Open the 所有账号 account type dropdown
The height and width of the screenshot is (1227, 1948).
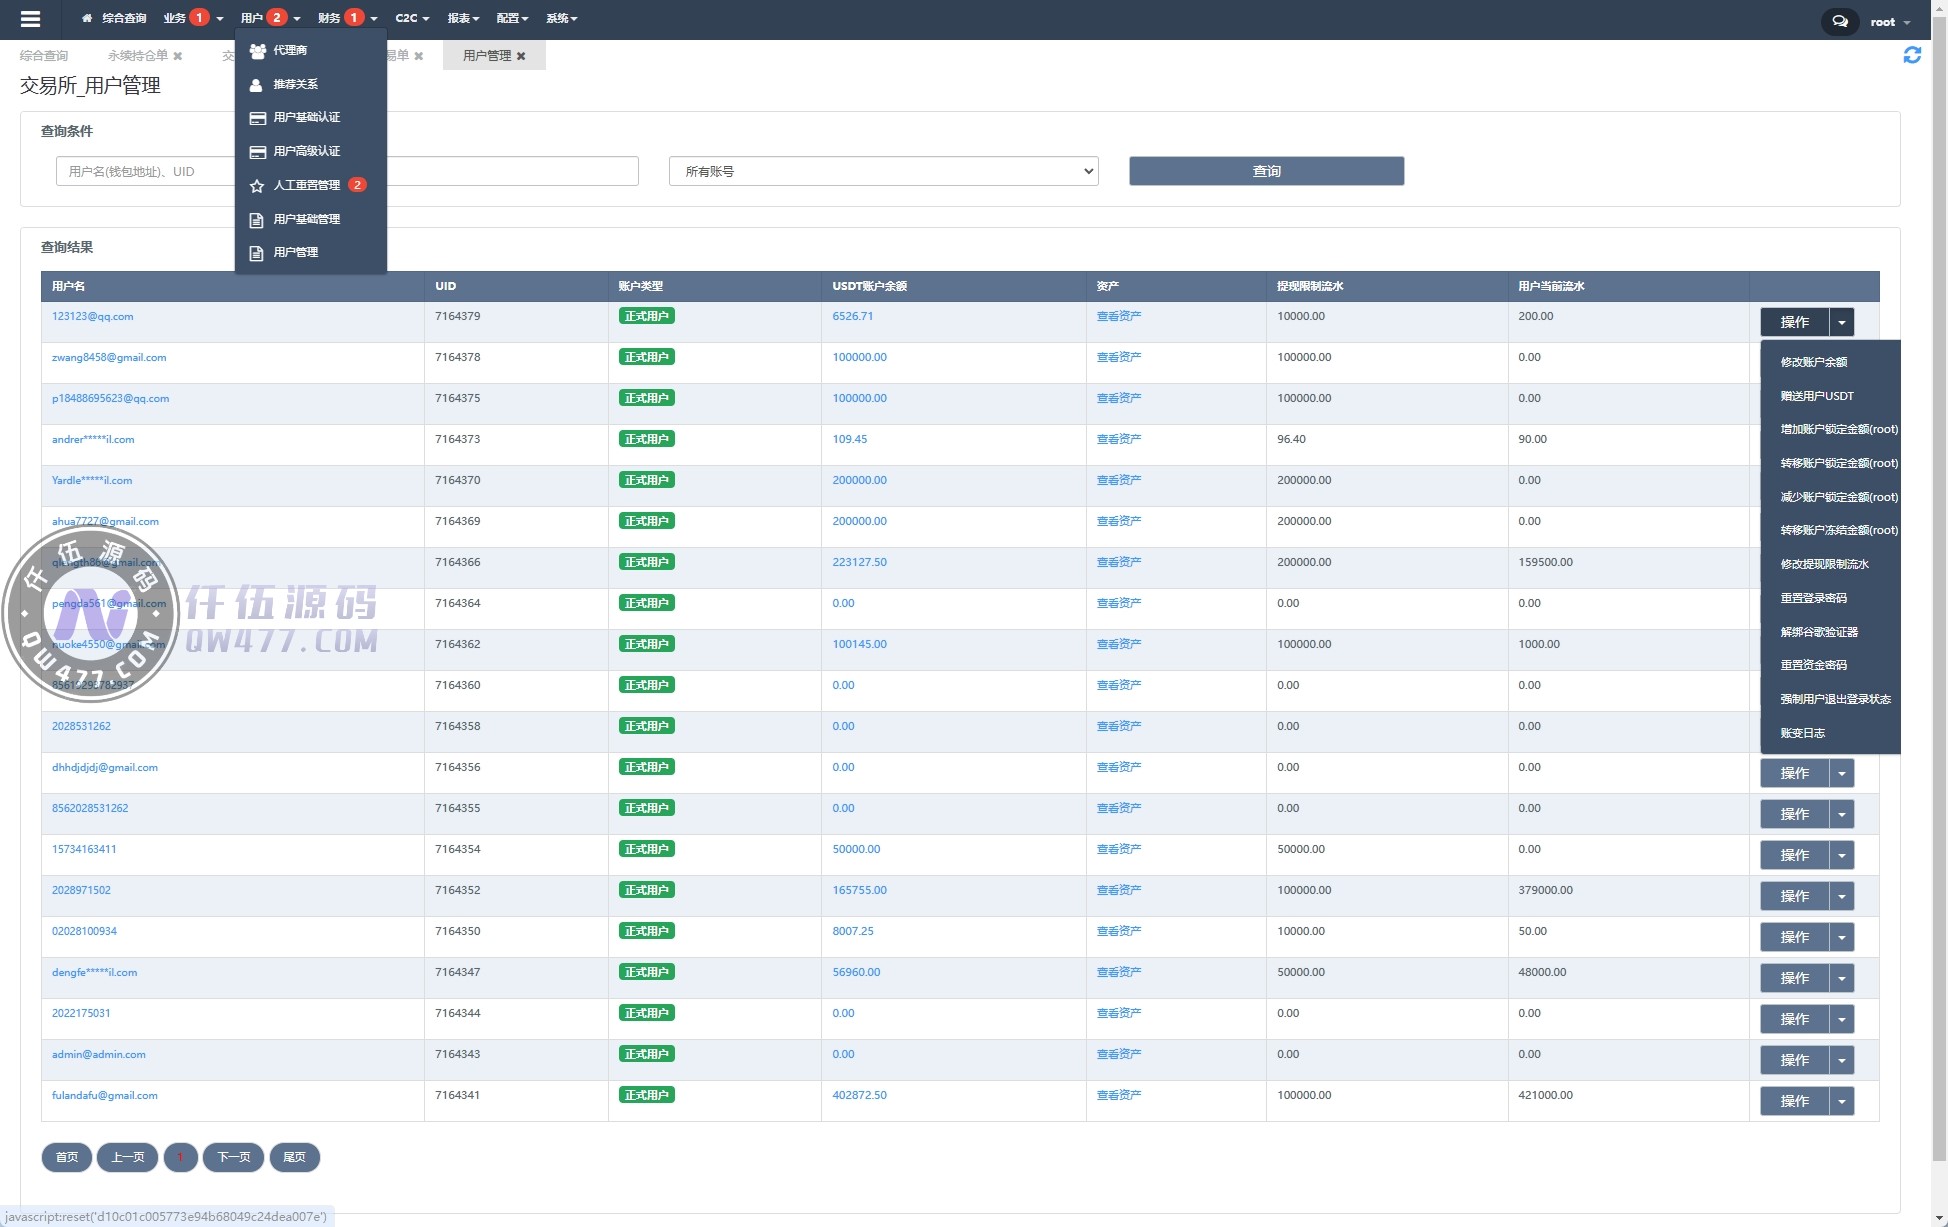[x=883, y=171]
